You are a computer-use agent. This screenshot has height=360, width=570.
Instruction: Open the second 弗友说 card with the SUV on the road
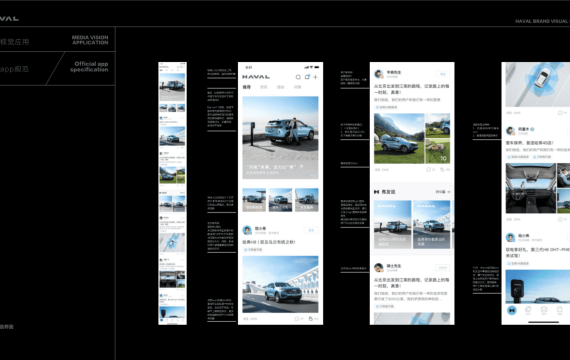431,225
